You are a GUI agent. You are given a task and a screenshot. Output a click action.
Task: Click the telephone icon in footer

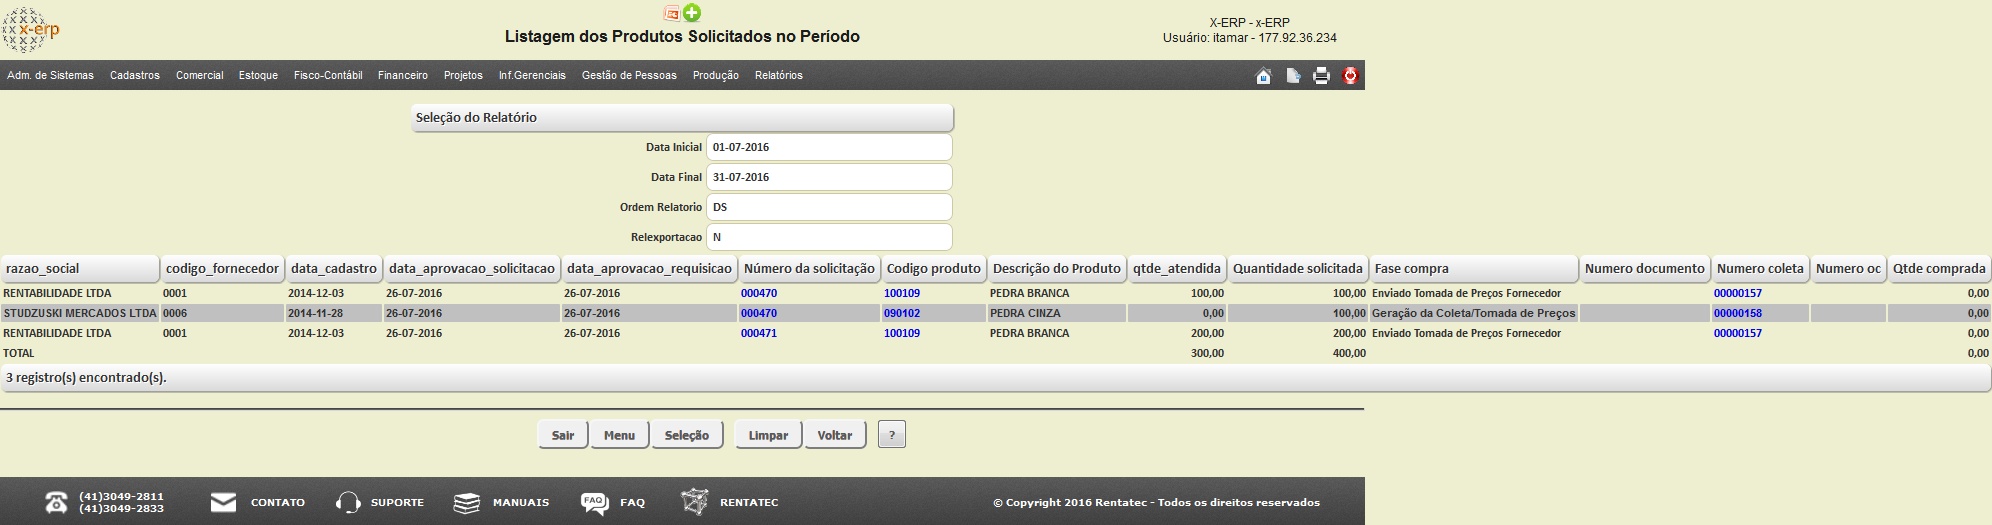coord(56,502)
